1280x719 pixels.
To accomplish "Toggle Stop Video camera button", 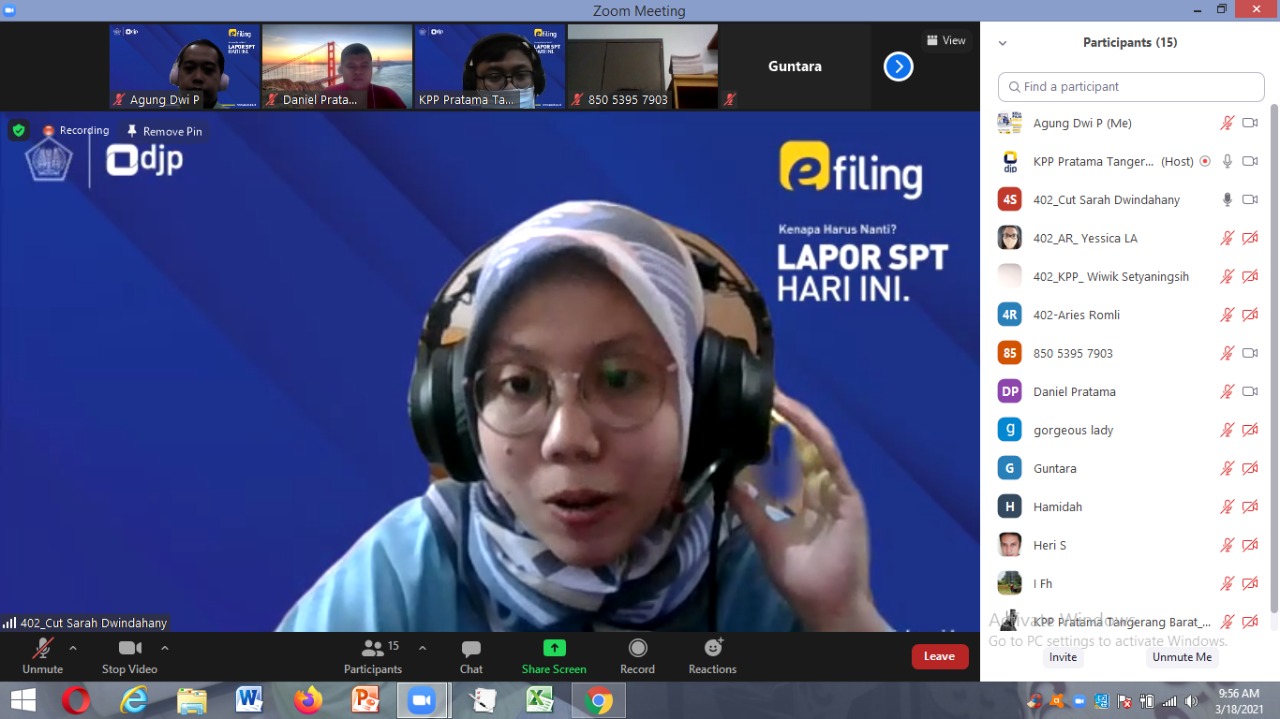I will coord(129,648).
